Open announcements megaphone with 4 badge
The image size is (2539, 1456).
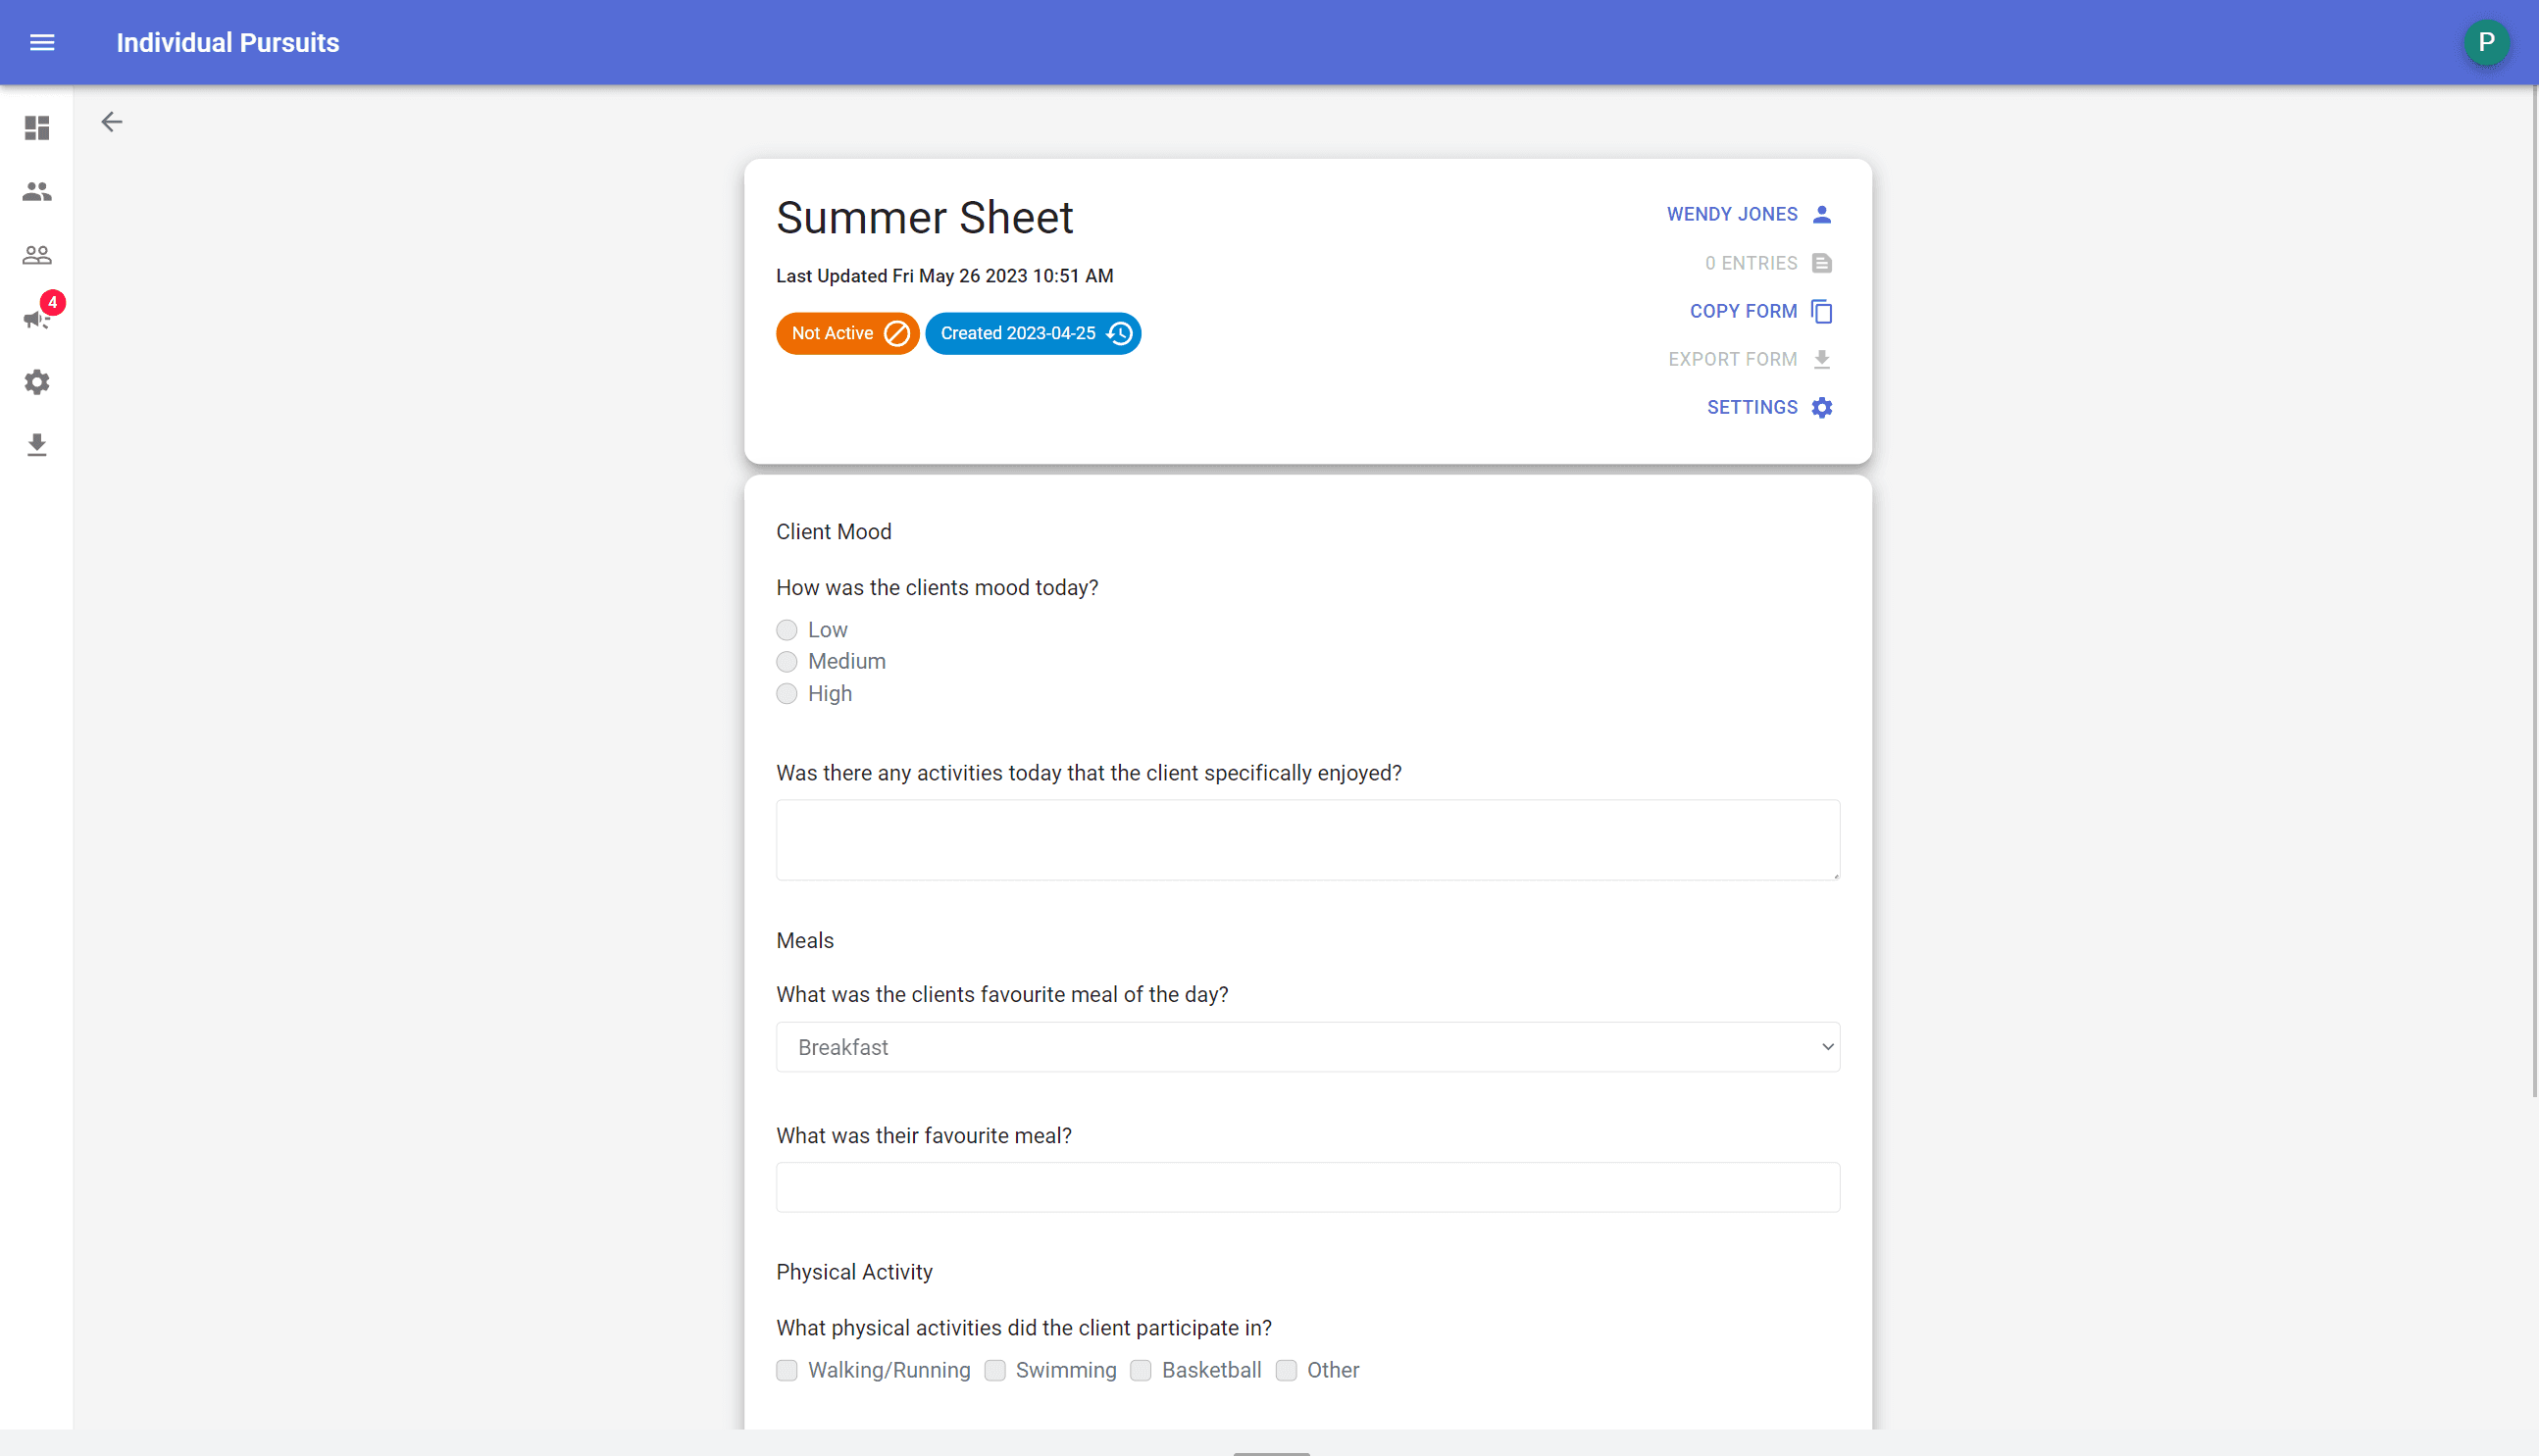coord(37,318)
